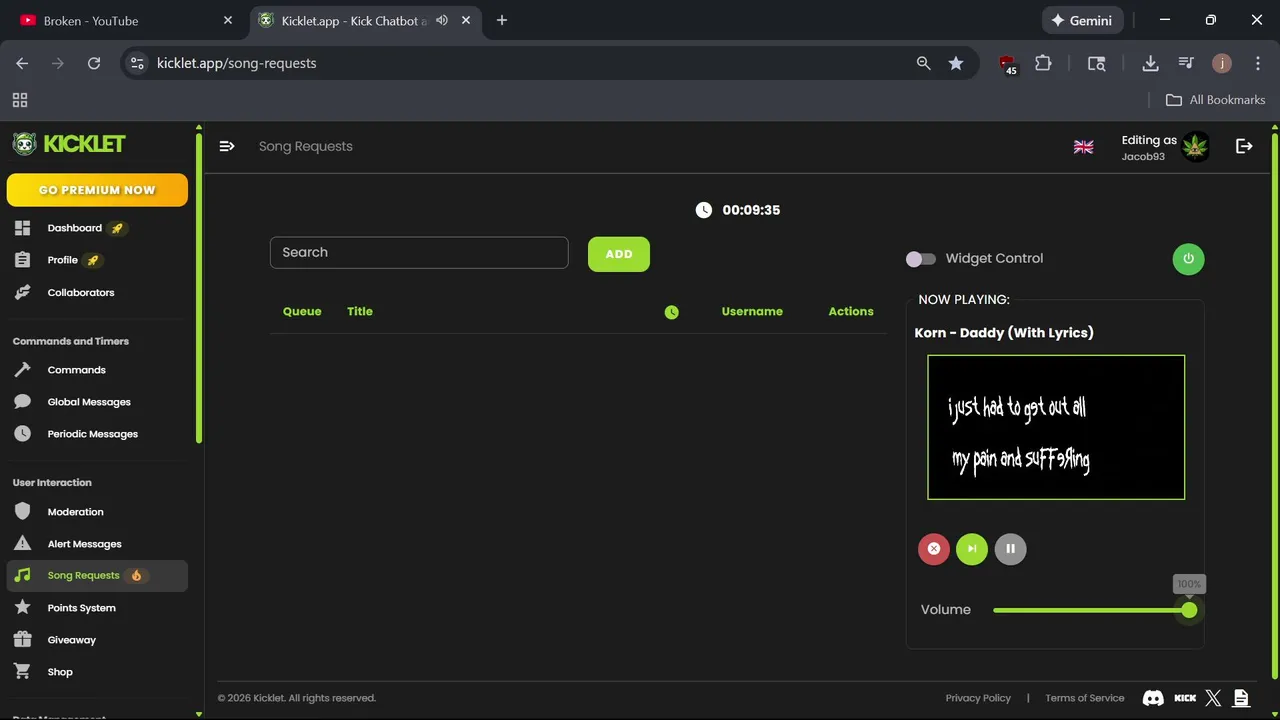
Task: Click the Song Requests music note icon
Action: [x=22, y=576]
